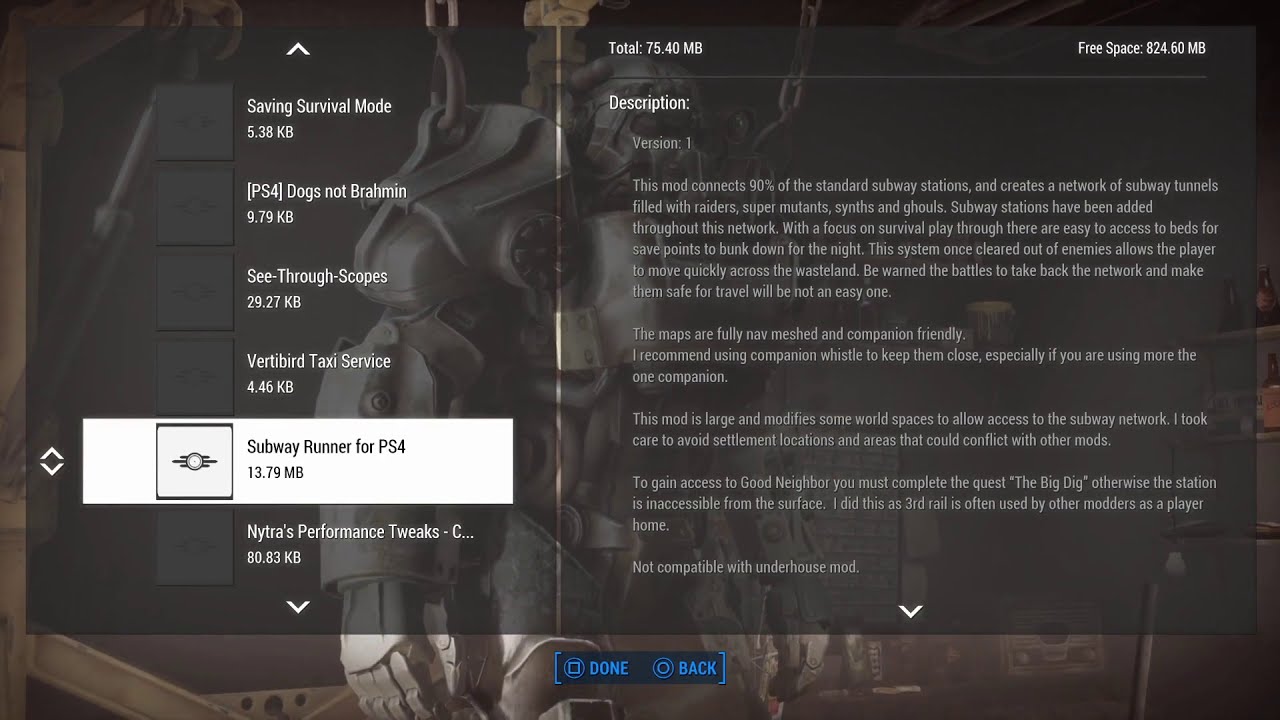Click 'Not compatible with underhouse mod.' line
Image resolution: width=1280 pixels, height=720 pixels.
click(745, 567)
